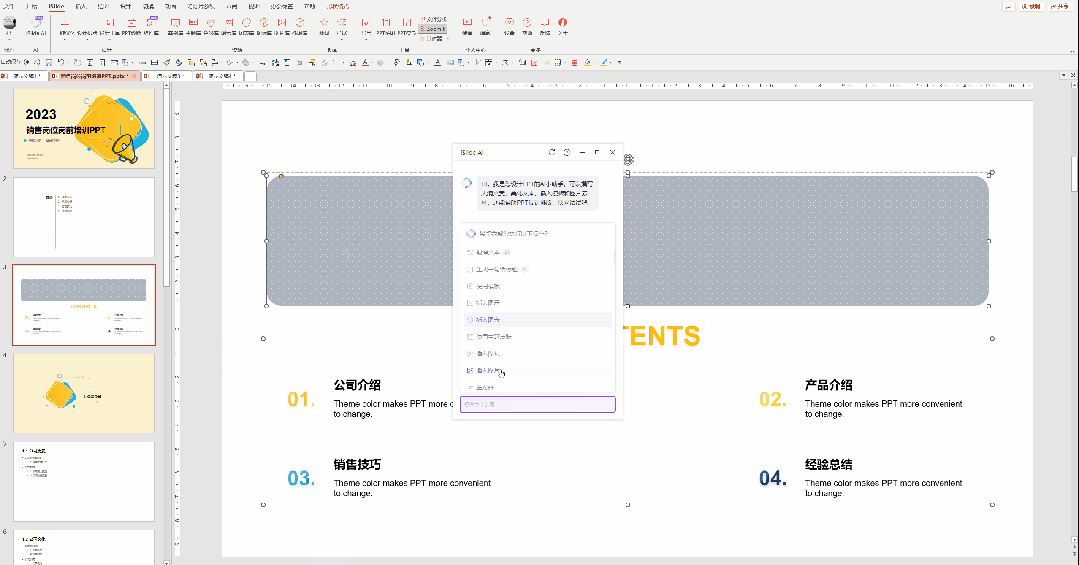Select slide 4 thumbnail with yellow background

84,394
